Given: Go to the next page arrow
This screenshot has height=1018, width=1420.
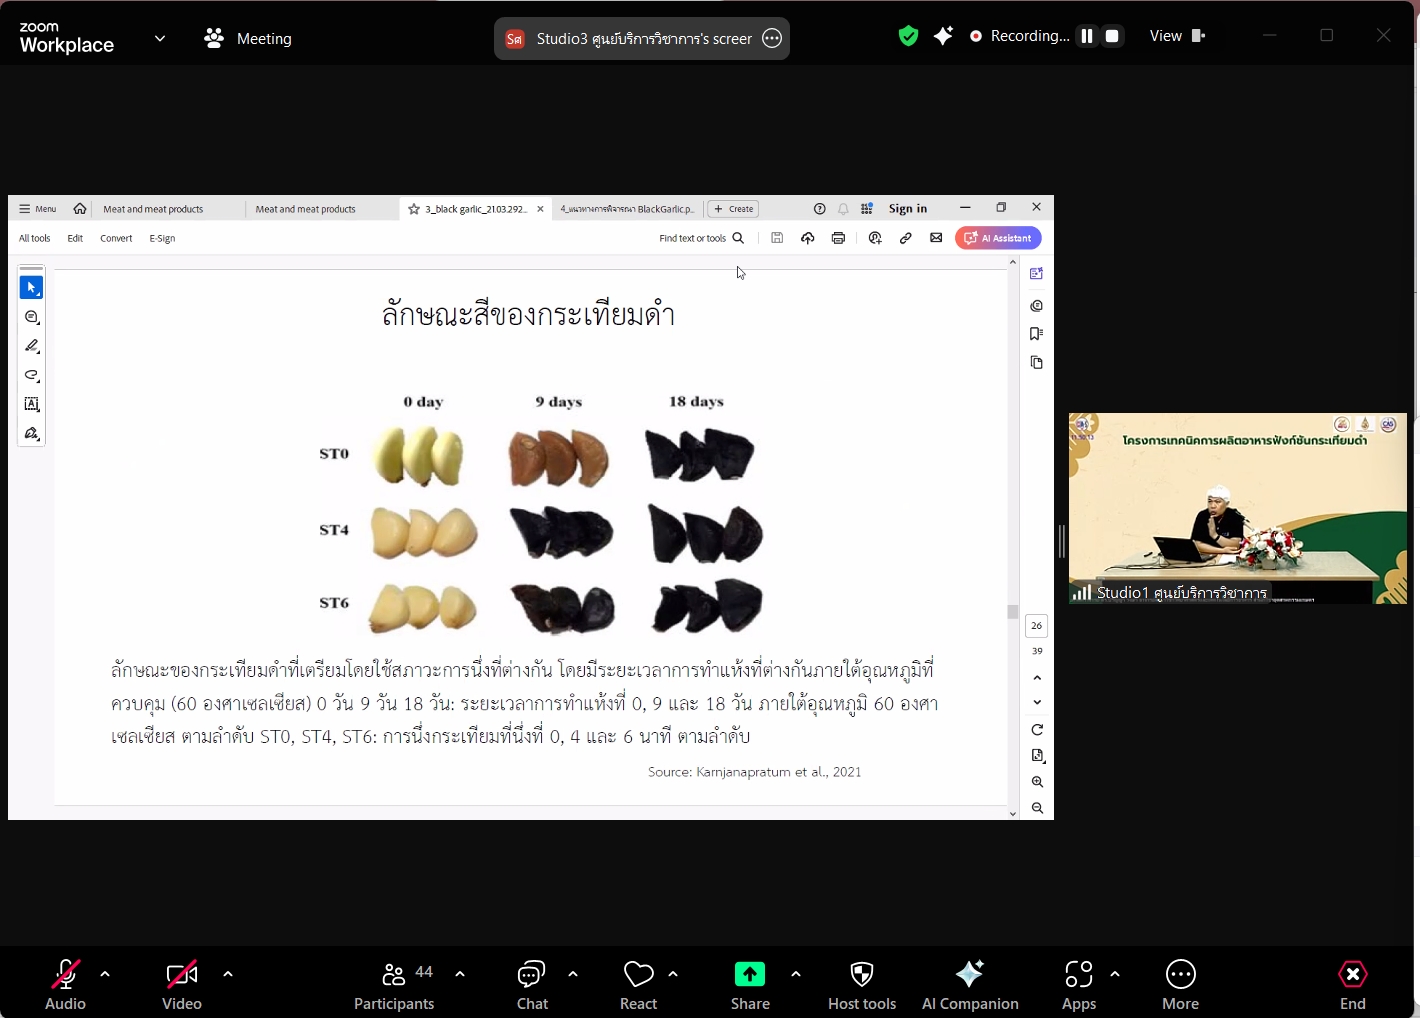Looking at the screenshot, I should [1037, 703].
